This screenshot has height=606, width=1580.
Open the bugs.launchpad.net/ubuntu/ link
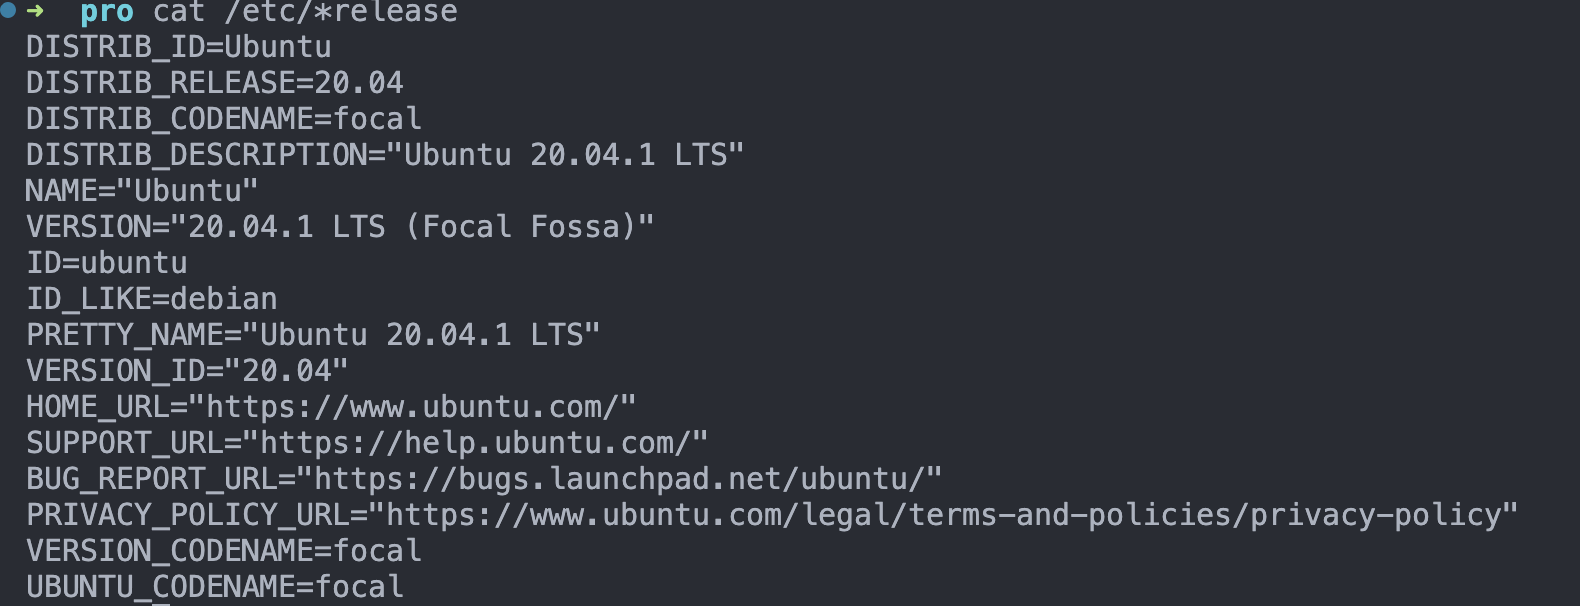pos(619,479)
